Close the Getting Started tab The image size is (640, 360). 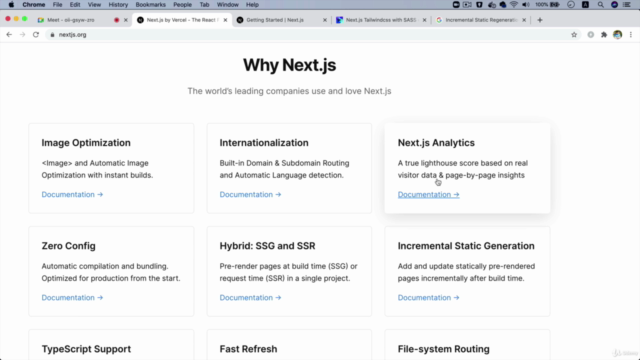pos(325,20)
